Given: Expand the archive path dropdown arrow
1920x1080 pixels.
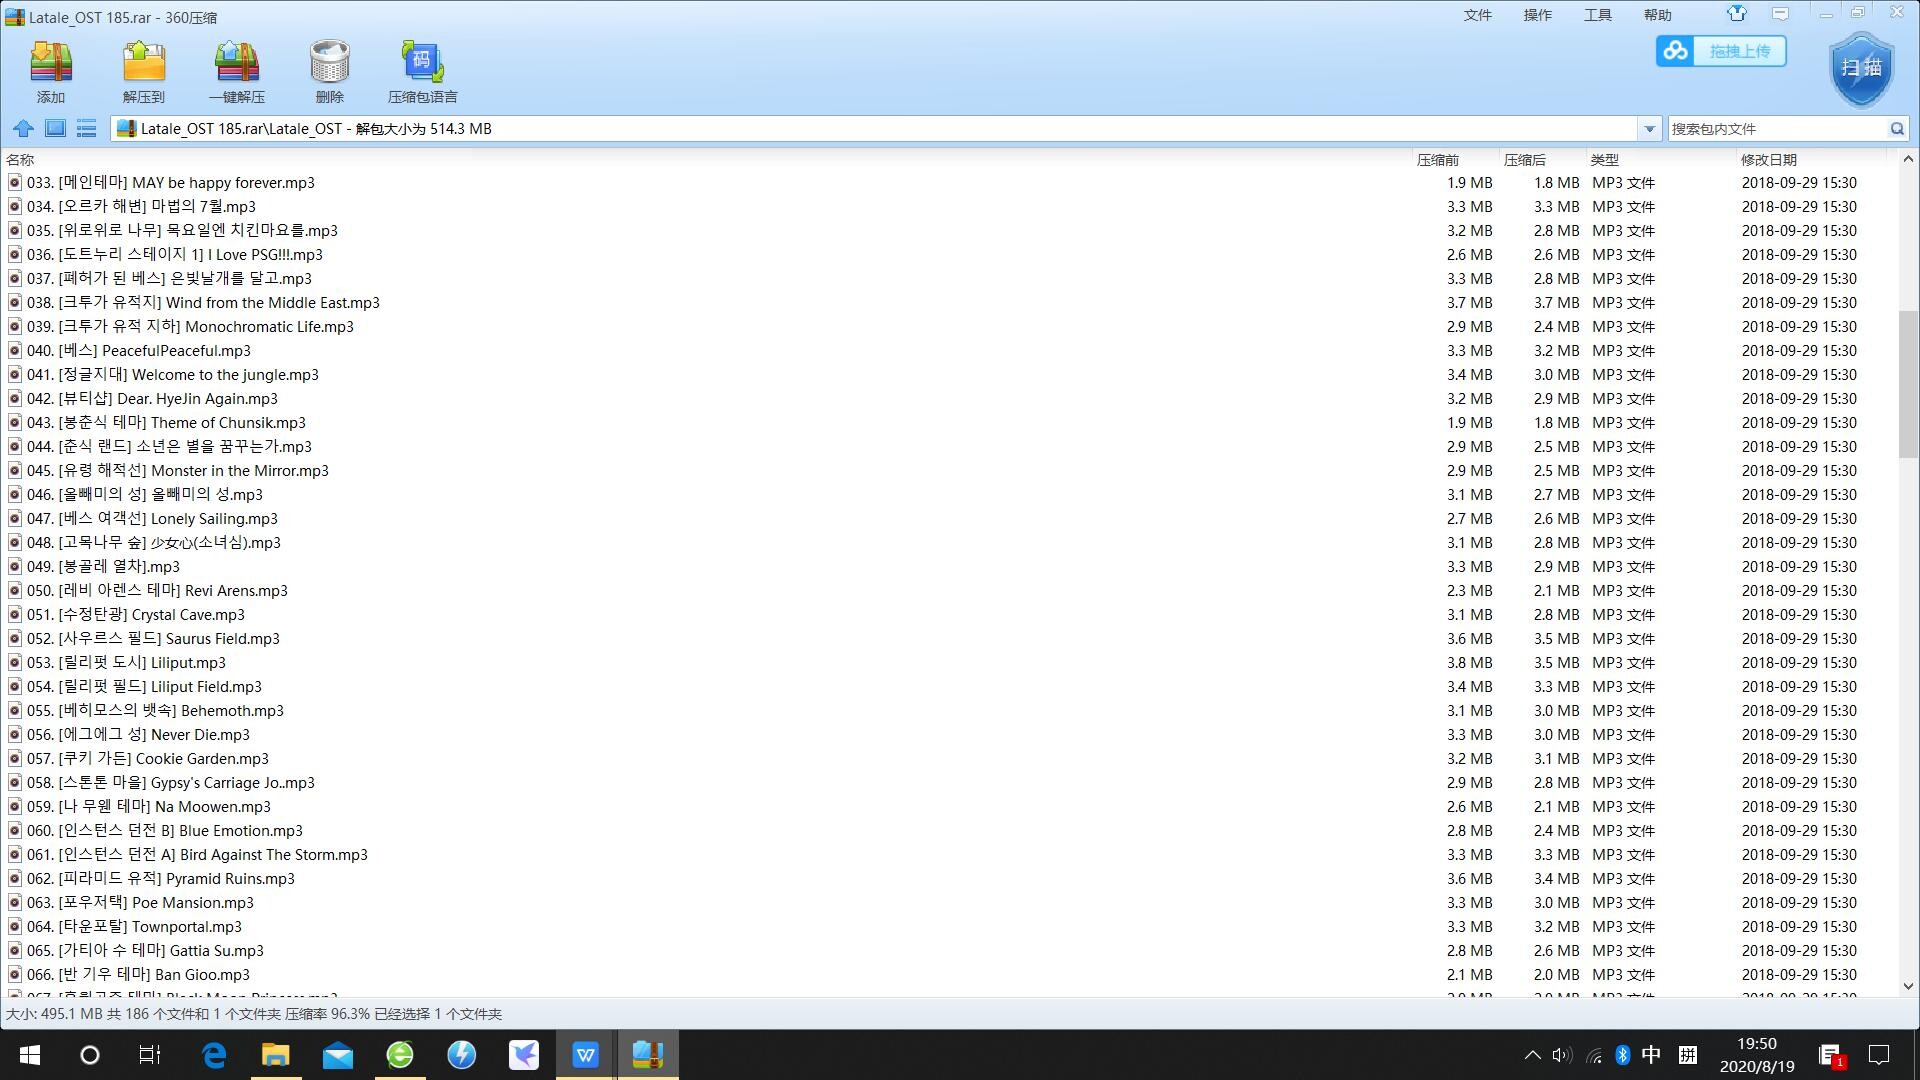Looking at the screenshot, I should (x=1649, y=128).
